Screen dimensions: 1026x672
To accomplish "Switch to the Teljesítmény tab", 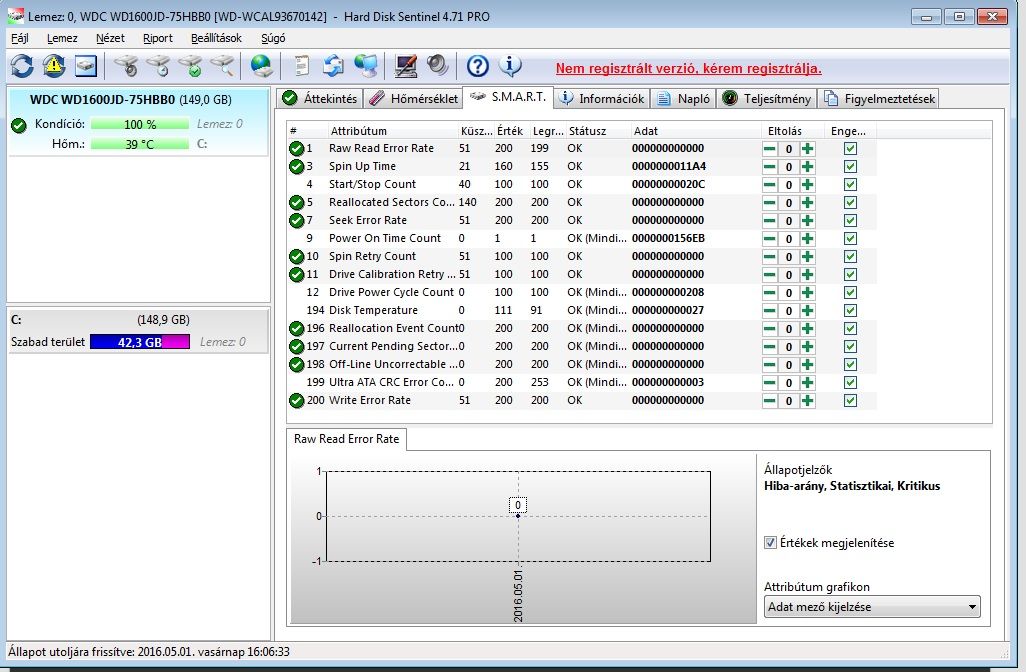I will 767,99.
